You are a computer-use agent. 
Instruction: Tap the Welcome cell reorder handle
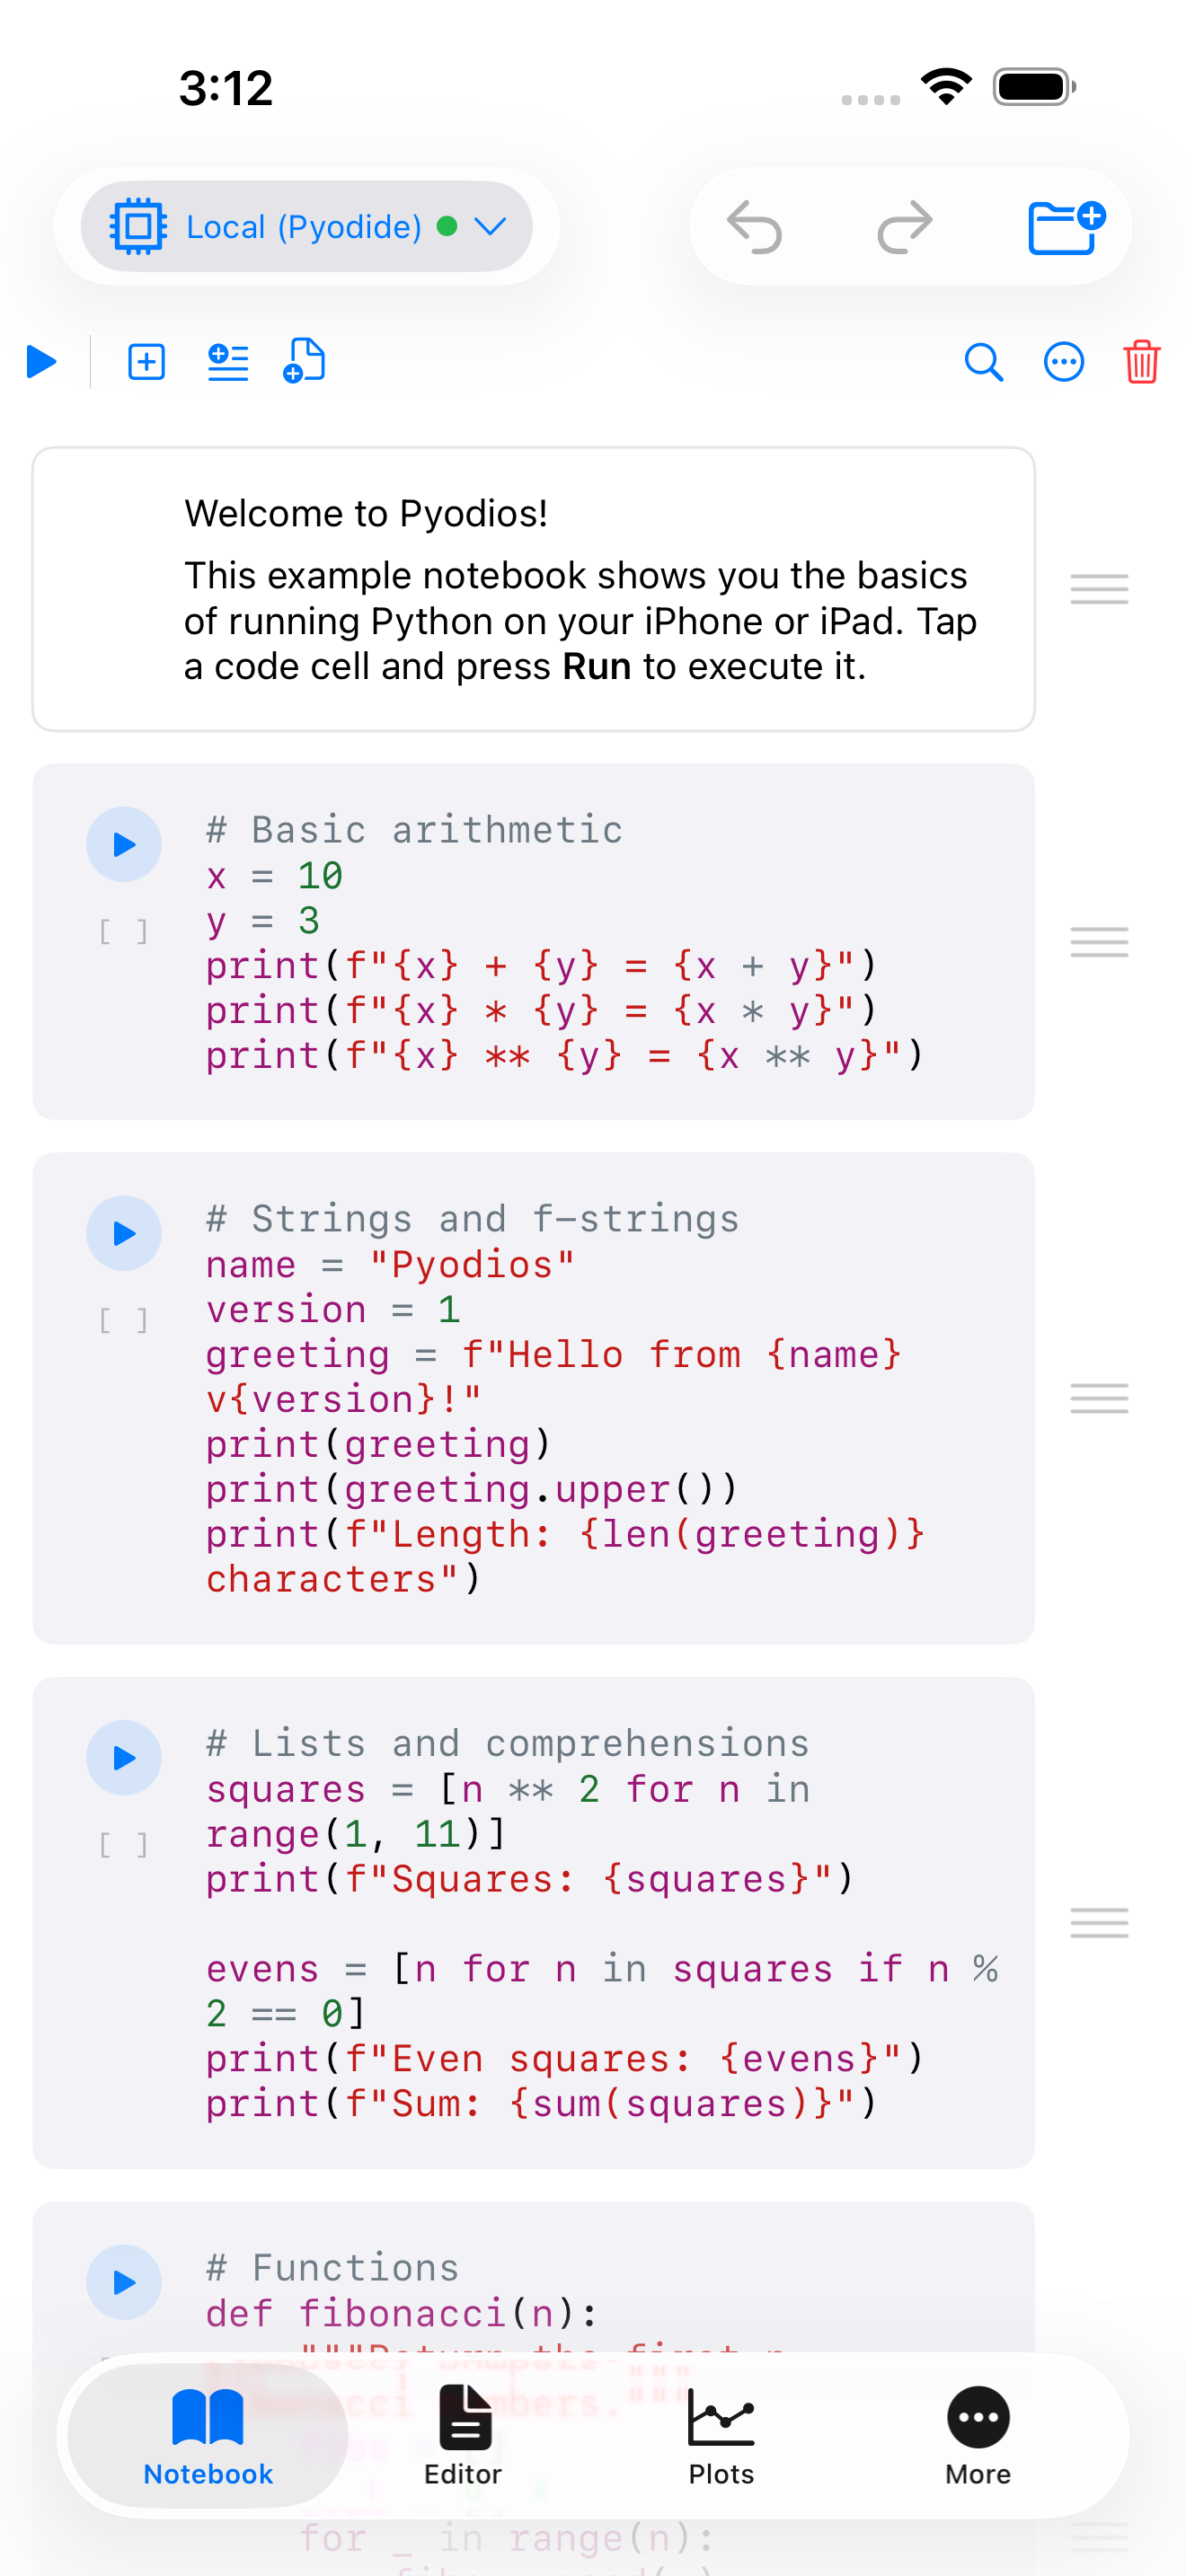point(1099,589)
